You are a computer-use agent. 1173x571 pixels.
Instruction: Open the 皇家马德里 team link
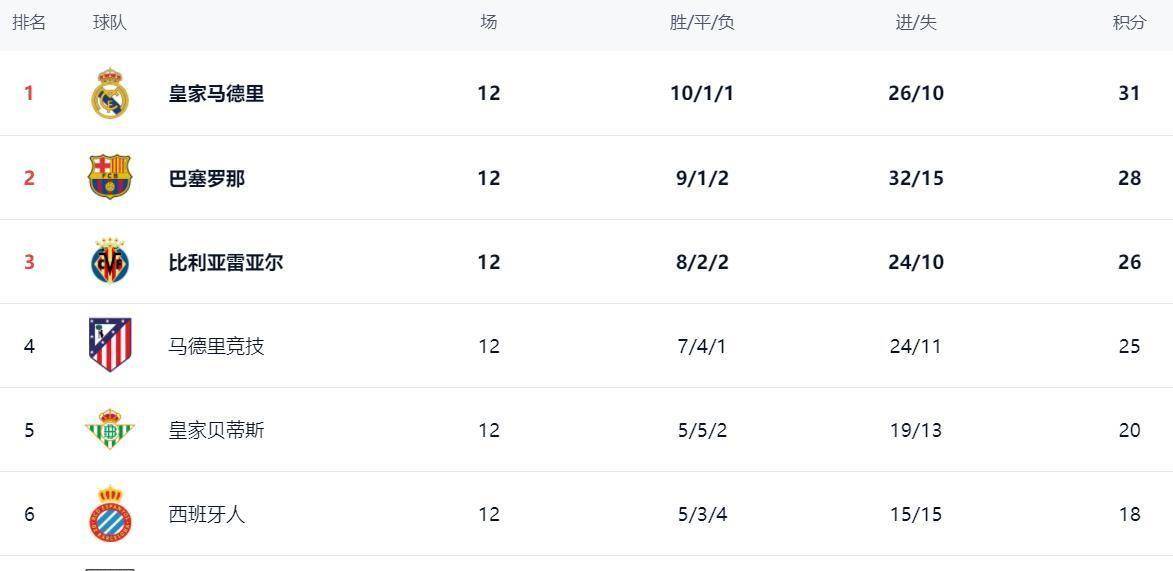point(216,94)
